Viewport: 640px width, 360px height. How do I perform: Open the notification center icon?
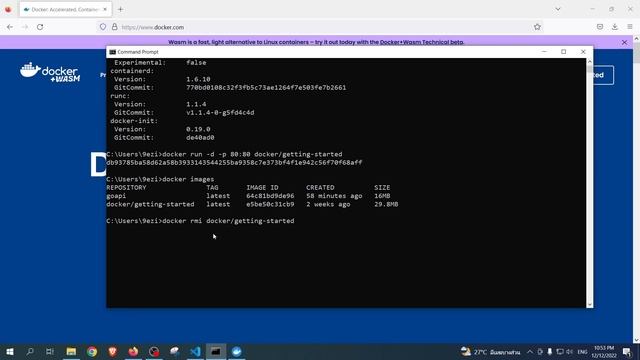point(627,351)
